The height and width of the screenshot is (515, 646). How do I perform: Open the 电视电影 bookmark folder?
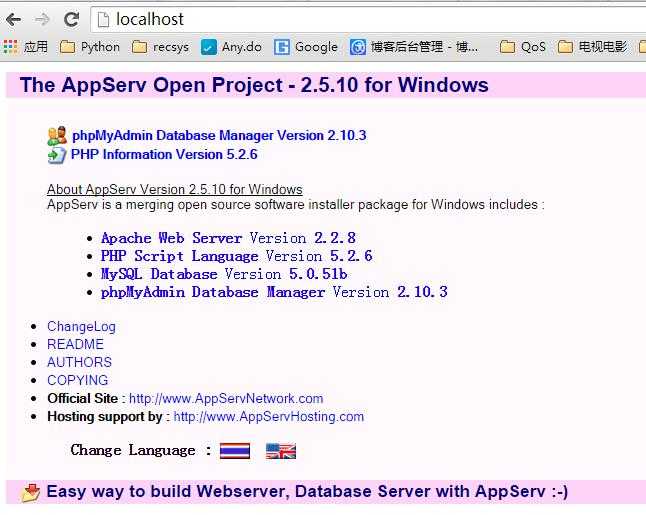[x=592, y=47]
